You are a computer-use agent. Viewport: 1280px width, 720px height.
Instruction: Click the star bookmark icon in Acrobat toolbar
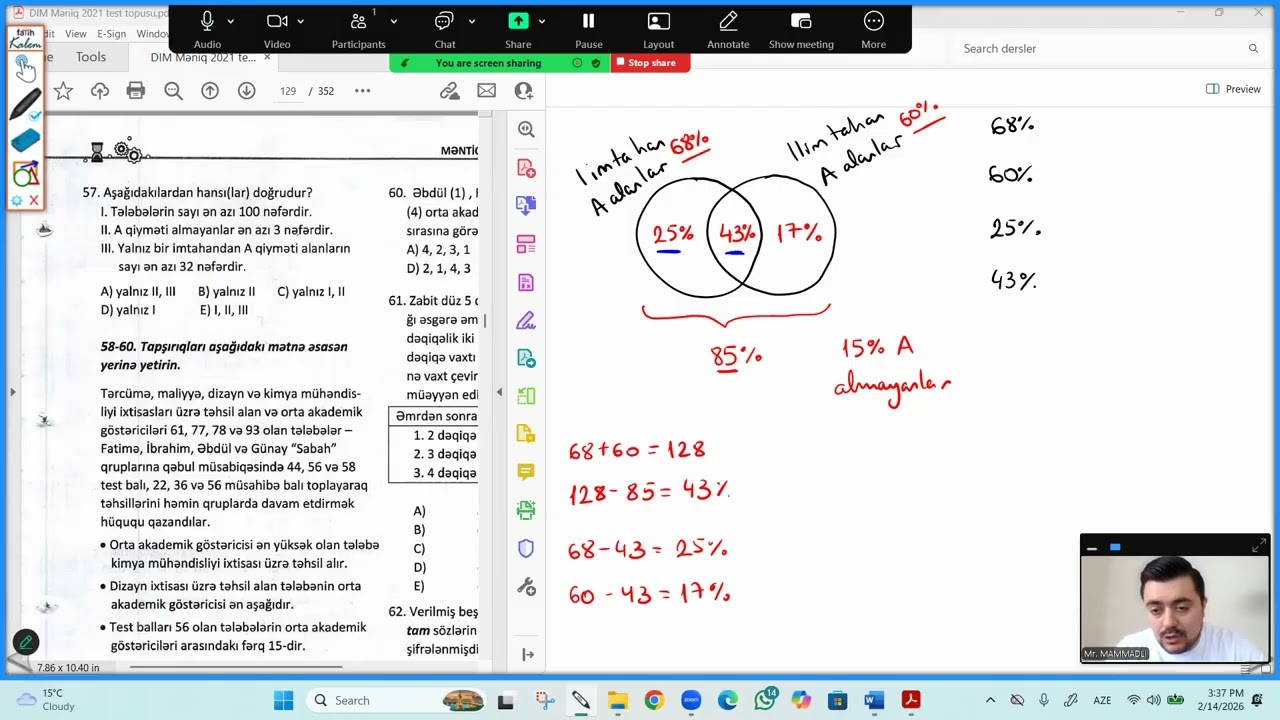(x=63, y=91)
